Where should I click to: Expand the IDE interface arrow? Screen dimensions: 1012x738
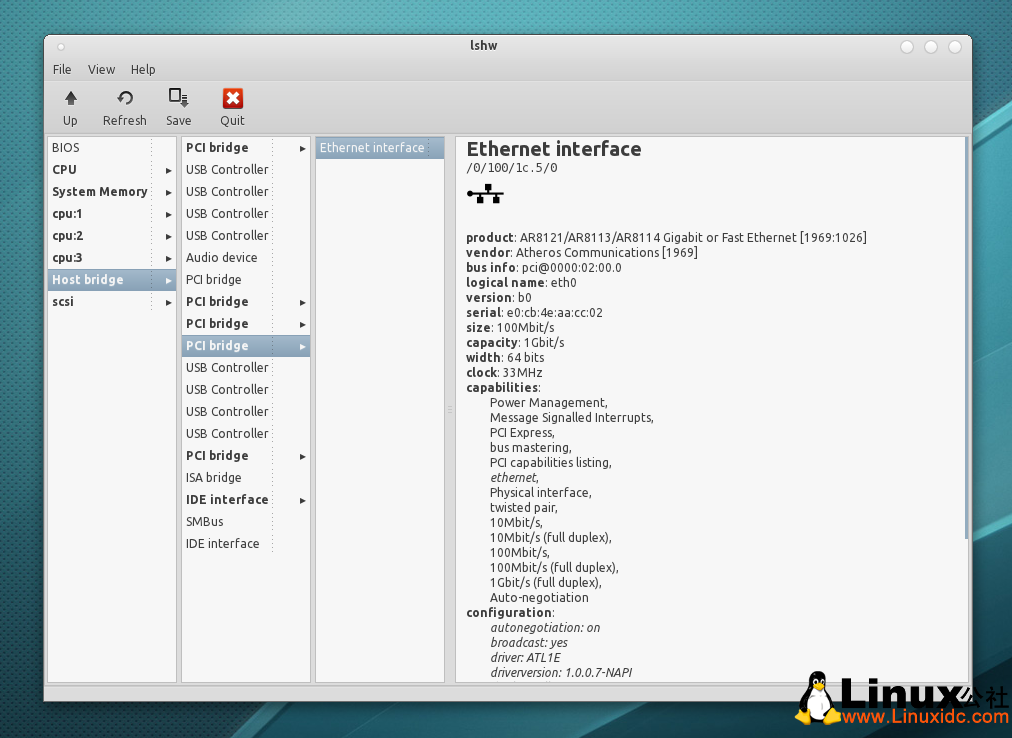[302, 500]
